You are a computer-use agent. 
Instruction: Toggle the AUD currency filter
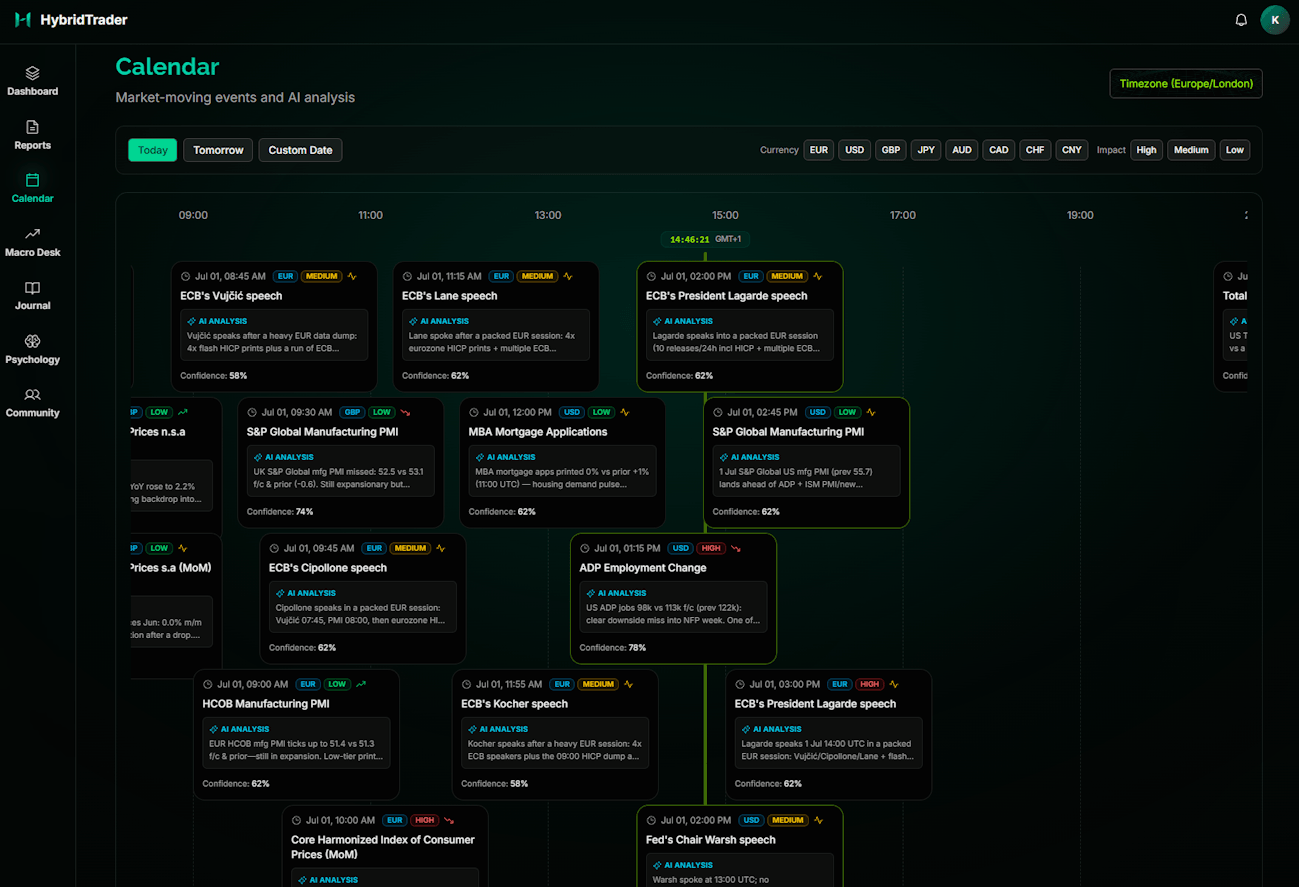[x=962, y=150]
